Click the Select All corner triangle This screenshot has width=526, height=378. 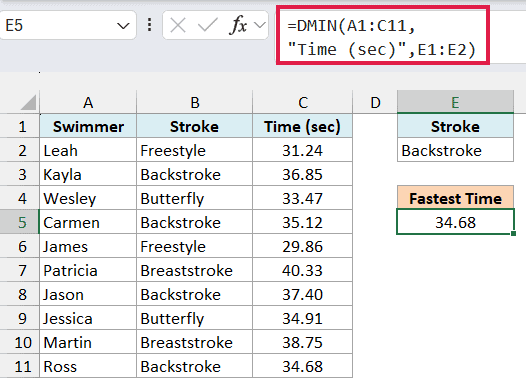pyautogui.click(x=29, y=102)
